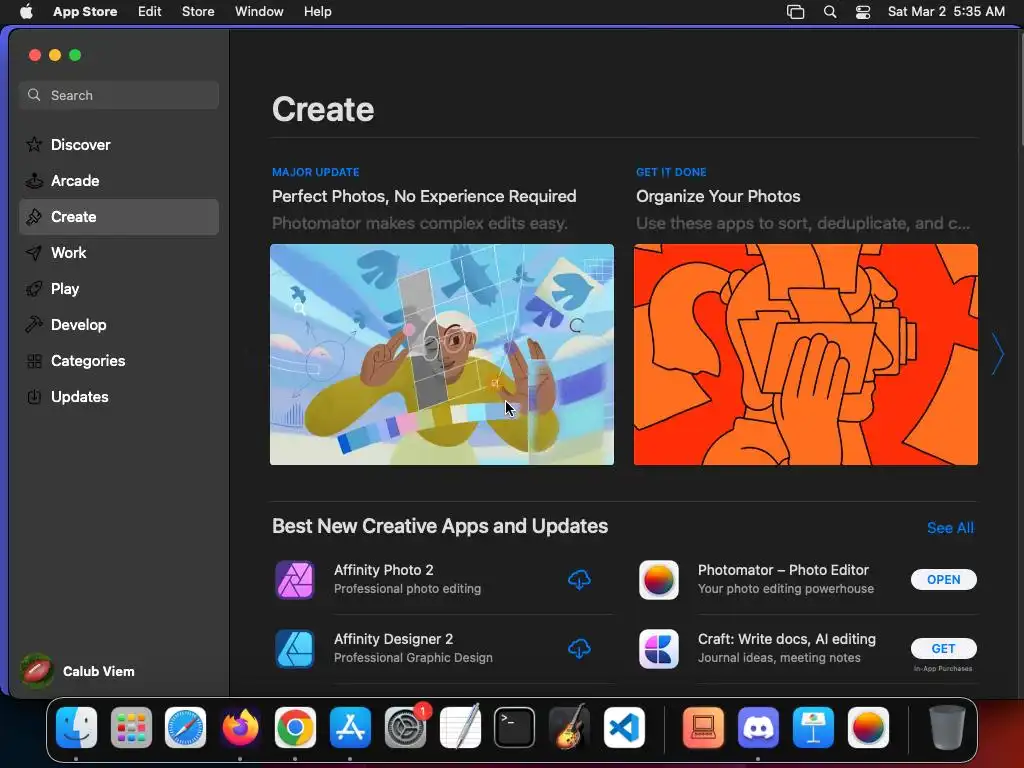The image size is (1024, 768).
Task: Click the date and time in menu bar
Action: click(x=946, y=12)
